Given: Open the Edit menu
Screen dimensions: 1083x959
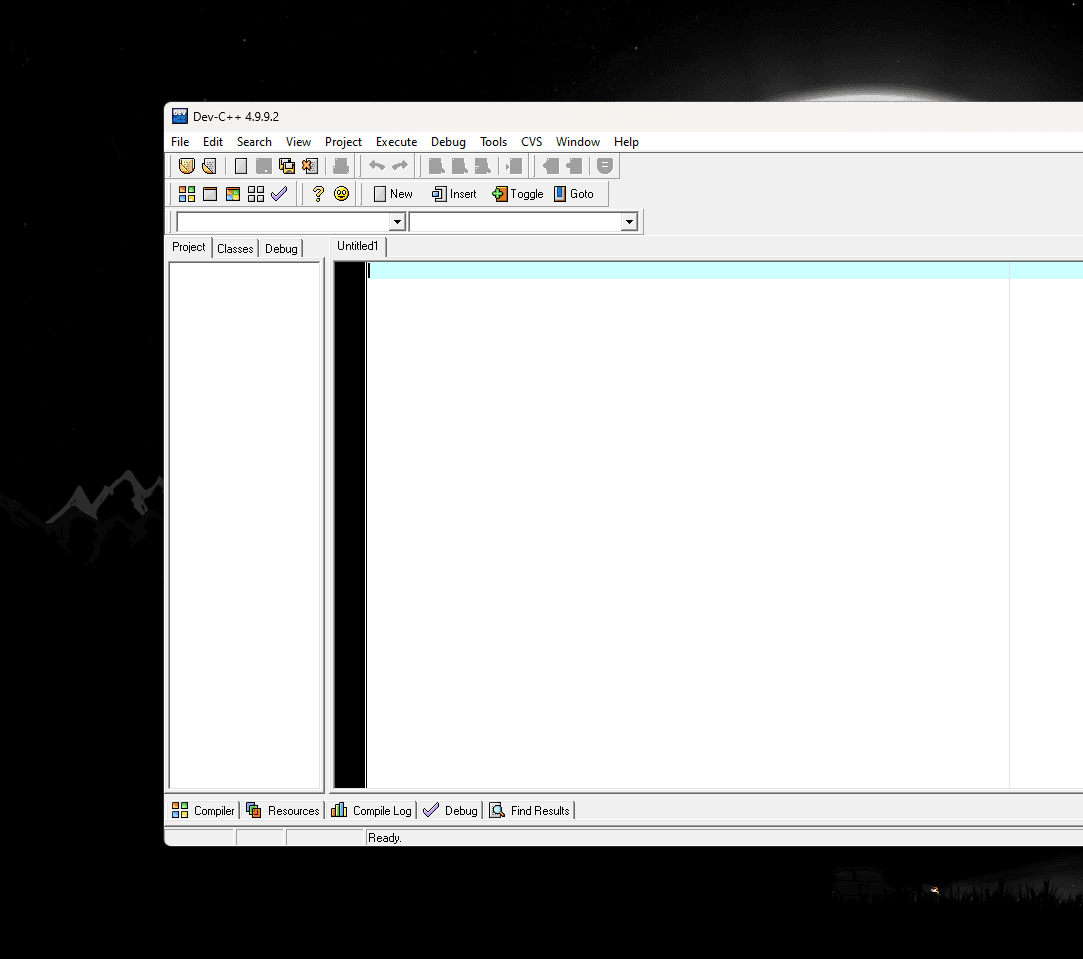Looking at the screenshot, I should point(213,142).
